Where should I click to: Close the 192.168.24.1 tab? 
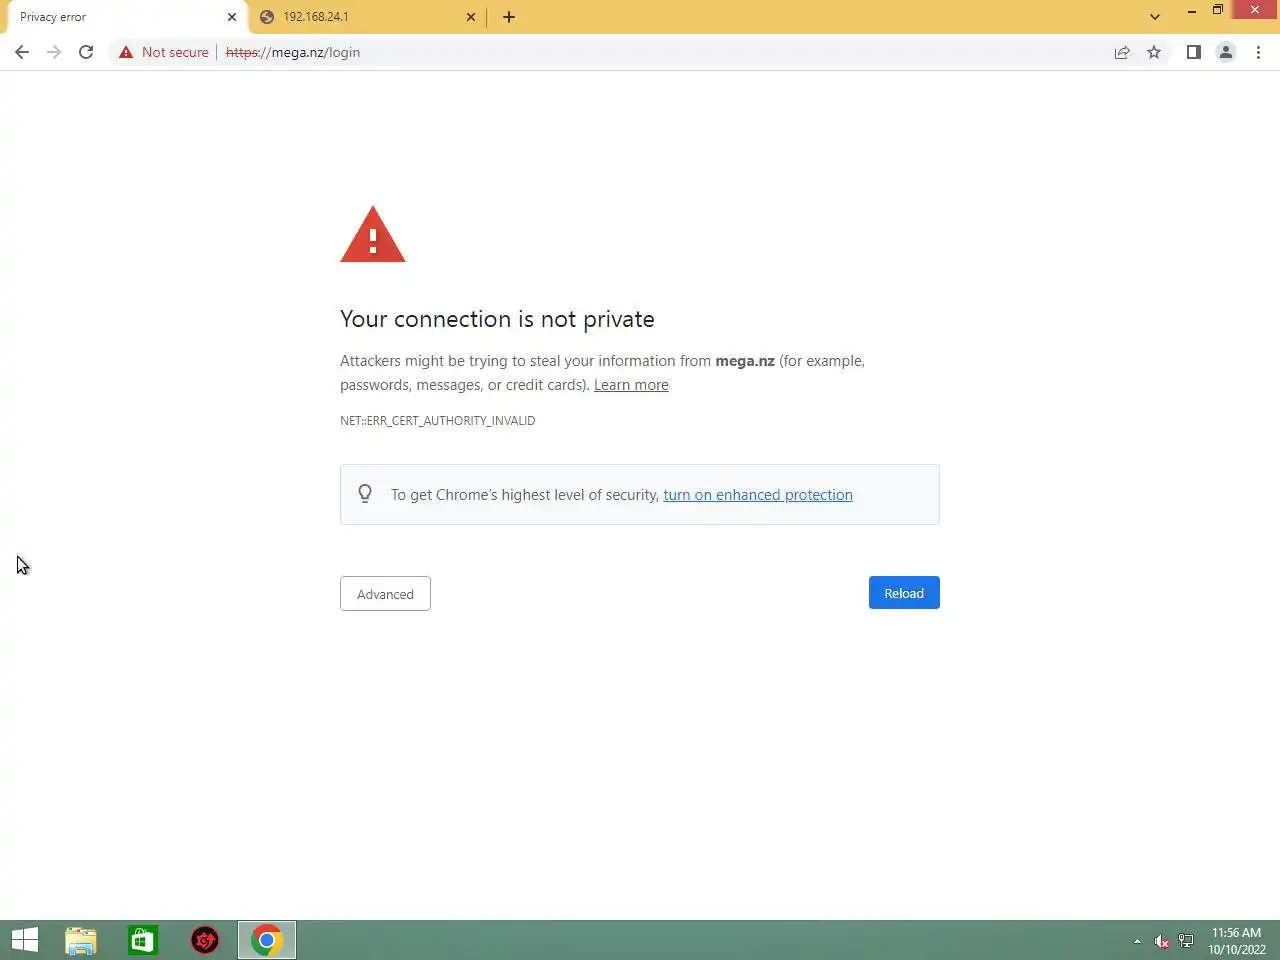(x=471, y=17)
